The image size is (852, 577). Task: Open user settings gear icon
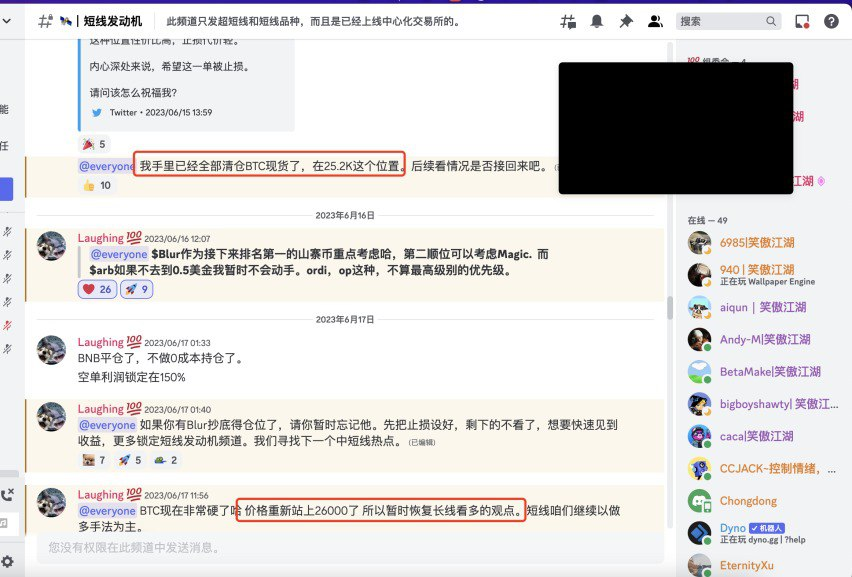8,561
